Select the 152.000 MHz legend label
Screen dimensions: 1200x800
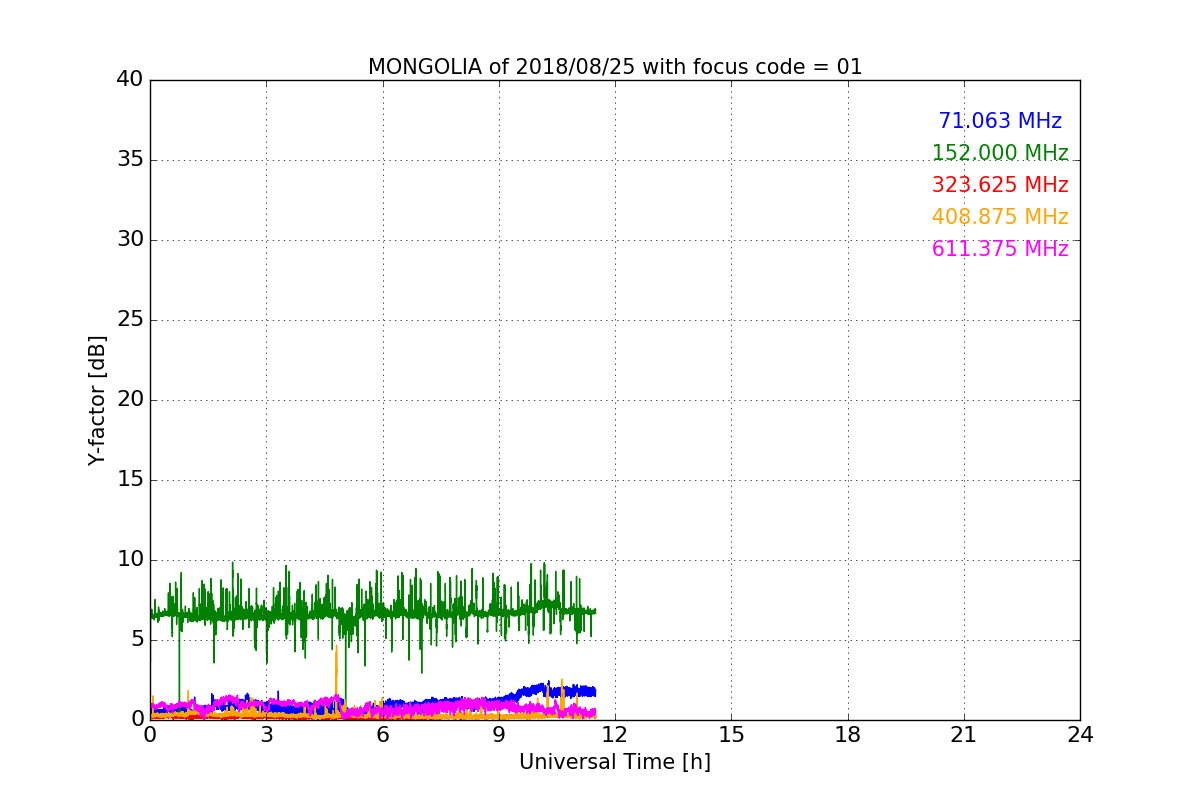coord(1000,153)
